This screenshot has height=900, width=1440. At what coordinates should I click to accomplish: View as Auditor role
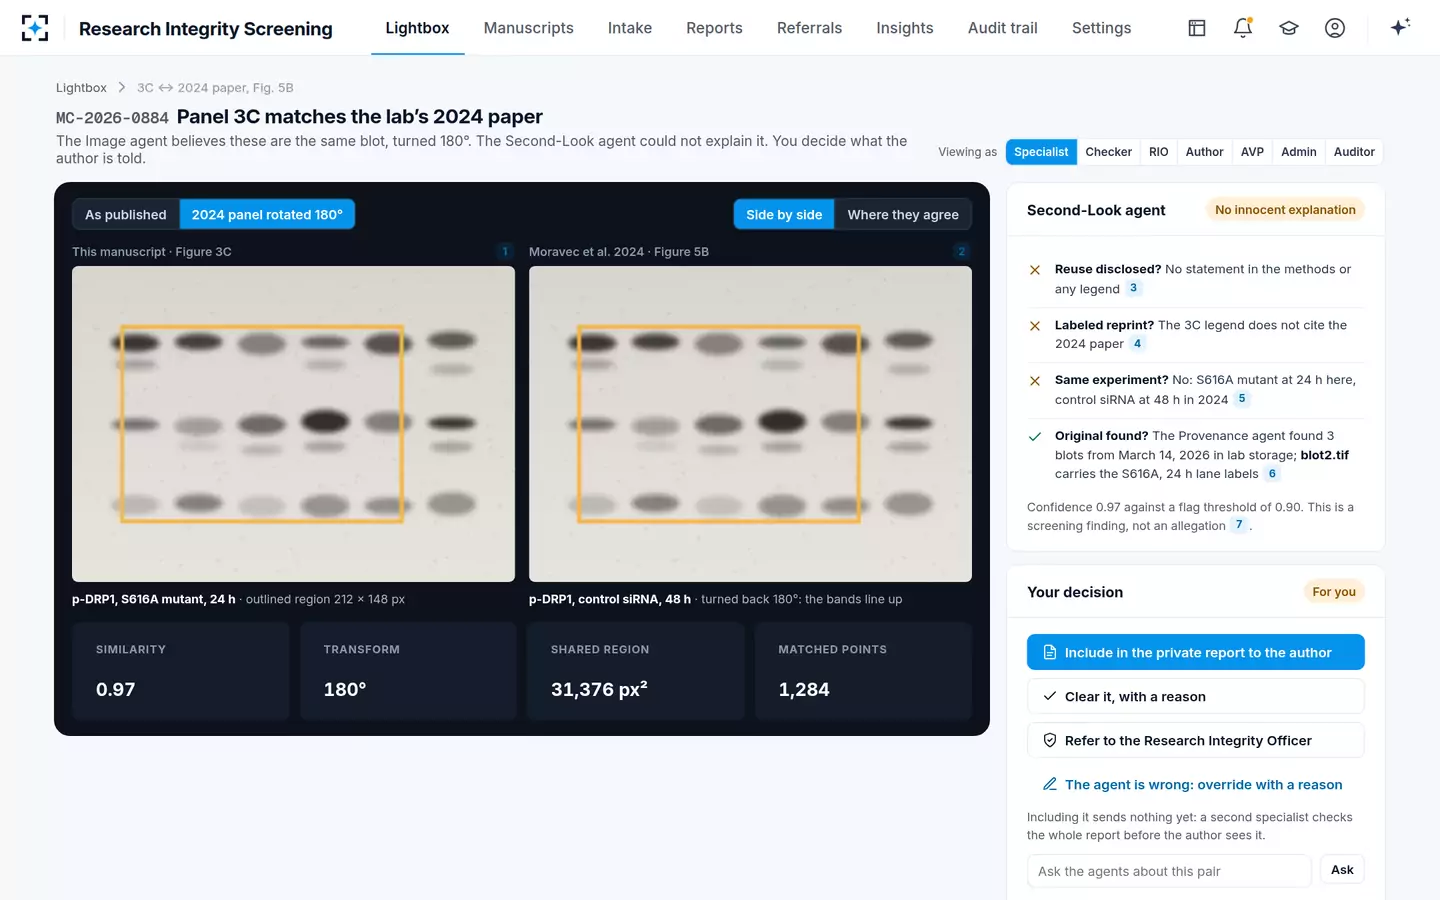click(x=1354, y=152)
